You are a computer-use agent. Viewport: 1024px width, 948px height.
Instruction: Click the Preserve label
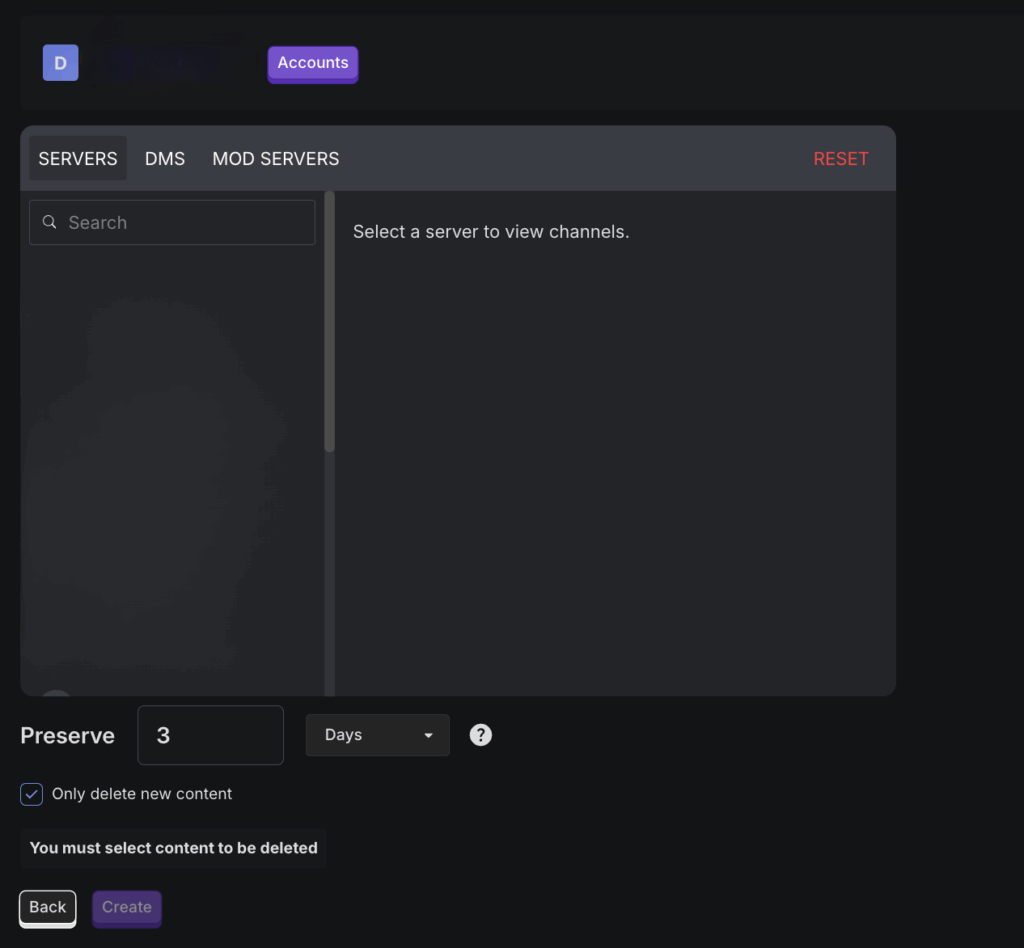[67, 735]
